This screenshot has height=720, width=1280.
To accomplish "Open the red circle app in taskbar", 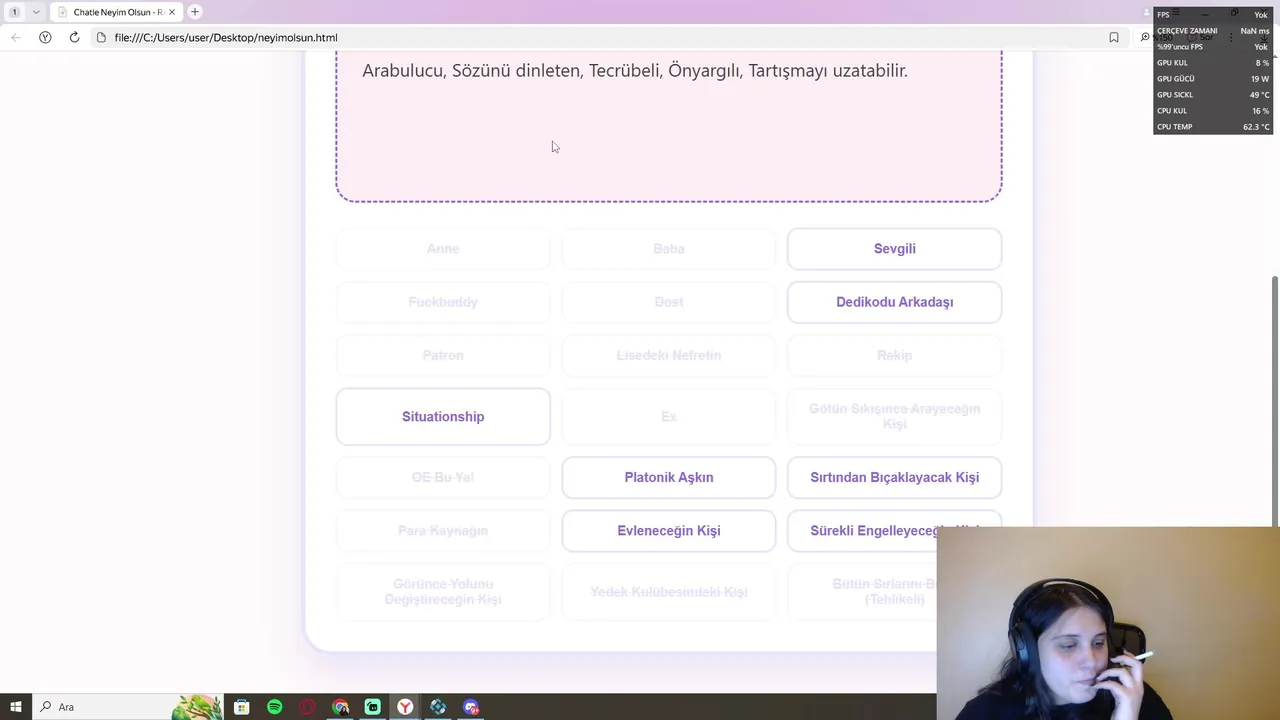I will [307, 707].
